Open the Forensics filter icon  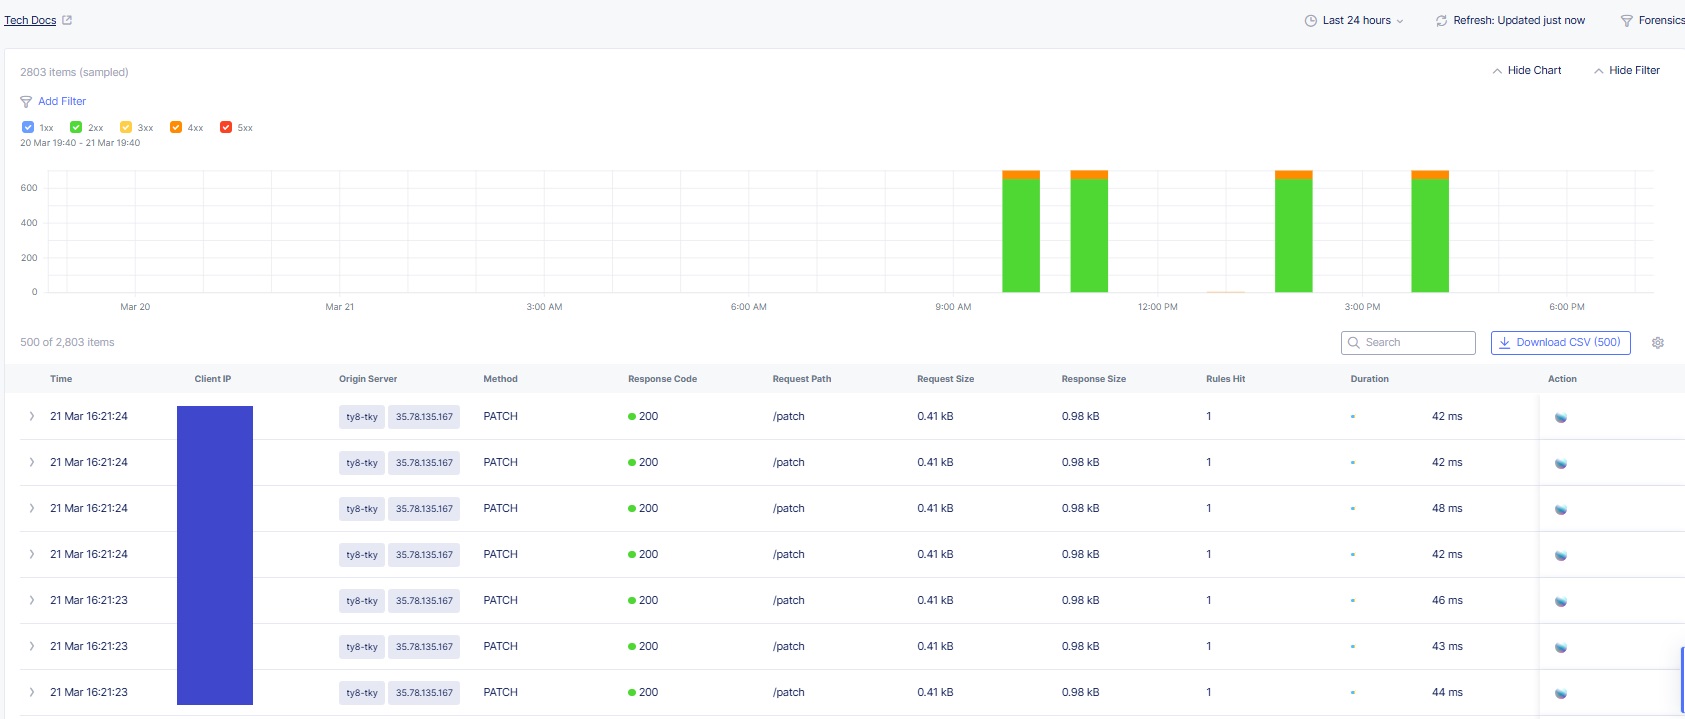1626,21
